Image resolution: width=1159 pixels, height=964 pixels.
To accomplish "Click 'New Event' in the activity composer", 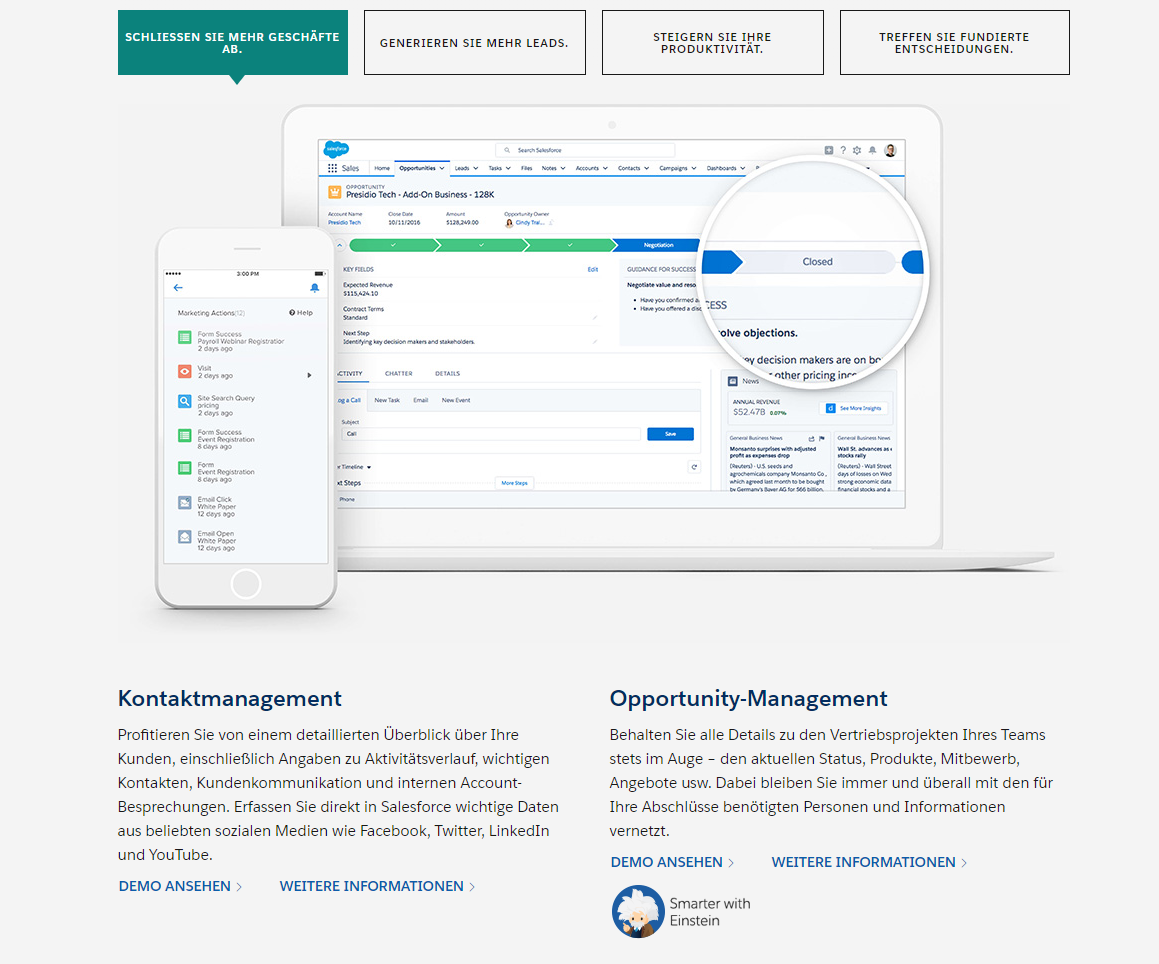I will click(x=456, y=400).
